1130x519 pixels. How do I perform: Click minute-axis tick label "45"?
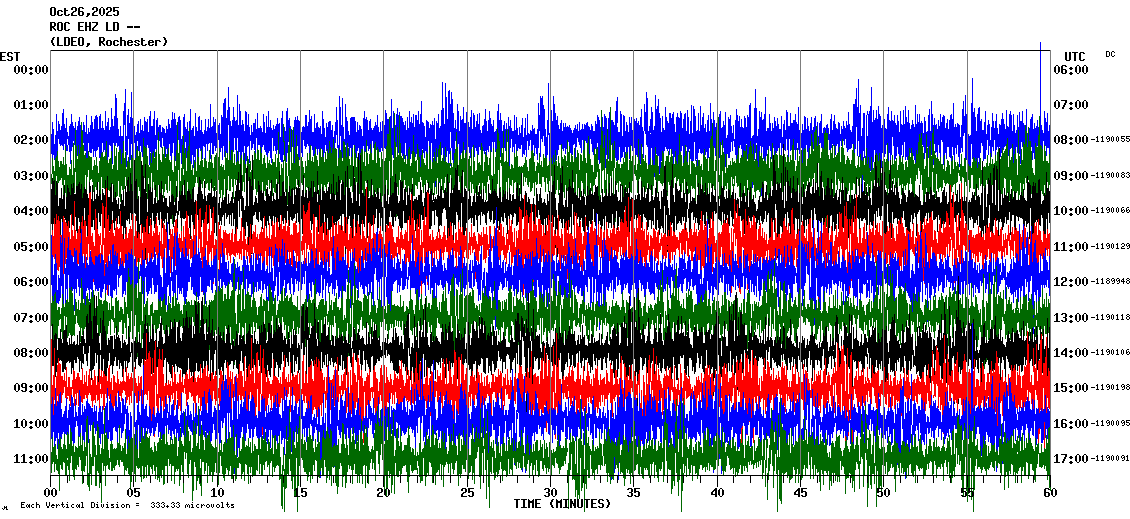801,493
